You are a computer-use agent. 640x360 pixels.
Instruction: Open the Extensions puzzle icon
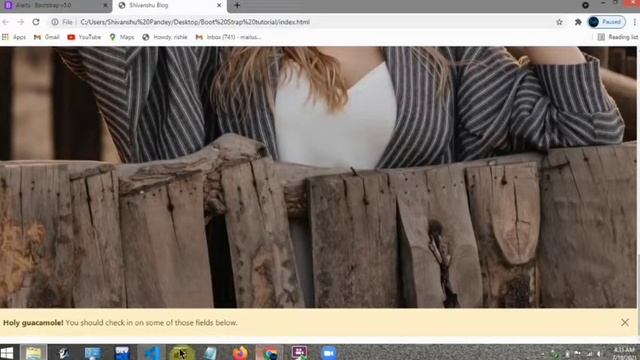point(578,22)
